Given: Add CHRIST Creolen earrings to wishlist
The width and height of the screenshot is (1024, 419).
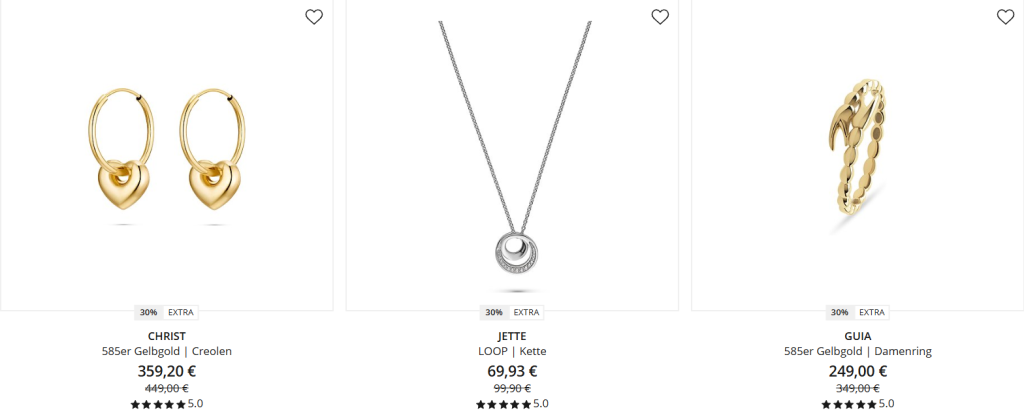Looking at the screenshot, I should coord(314,17).
